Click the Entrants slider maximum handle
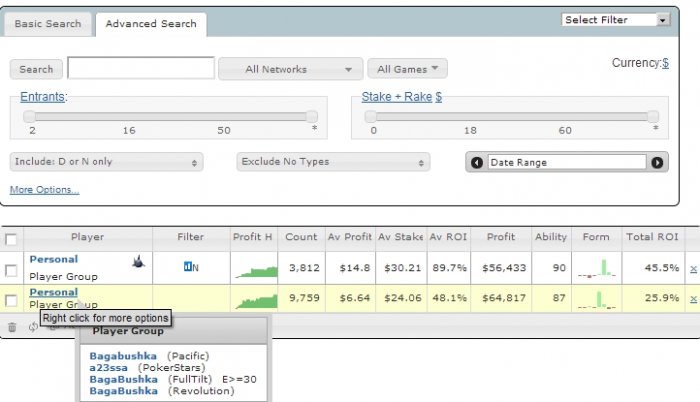This screenshot has width=700, height=402. click(x=312, y=117)
